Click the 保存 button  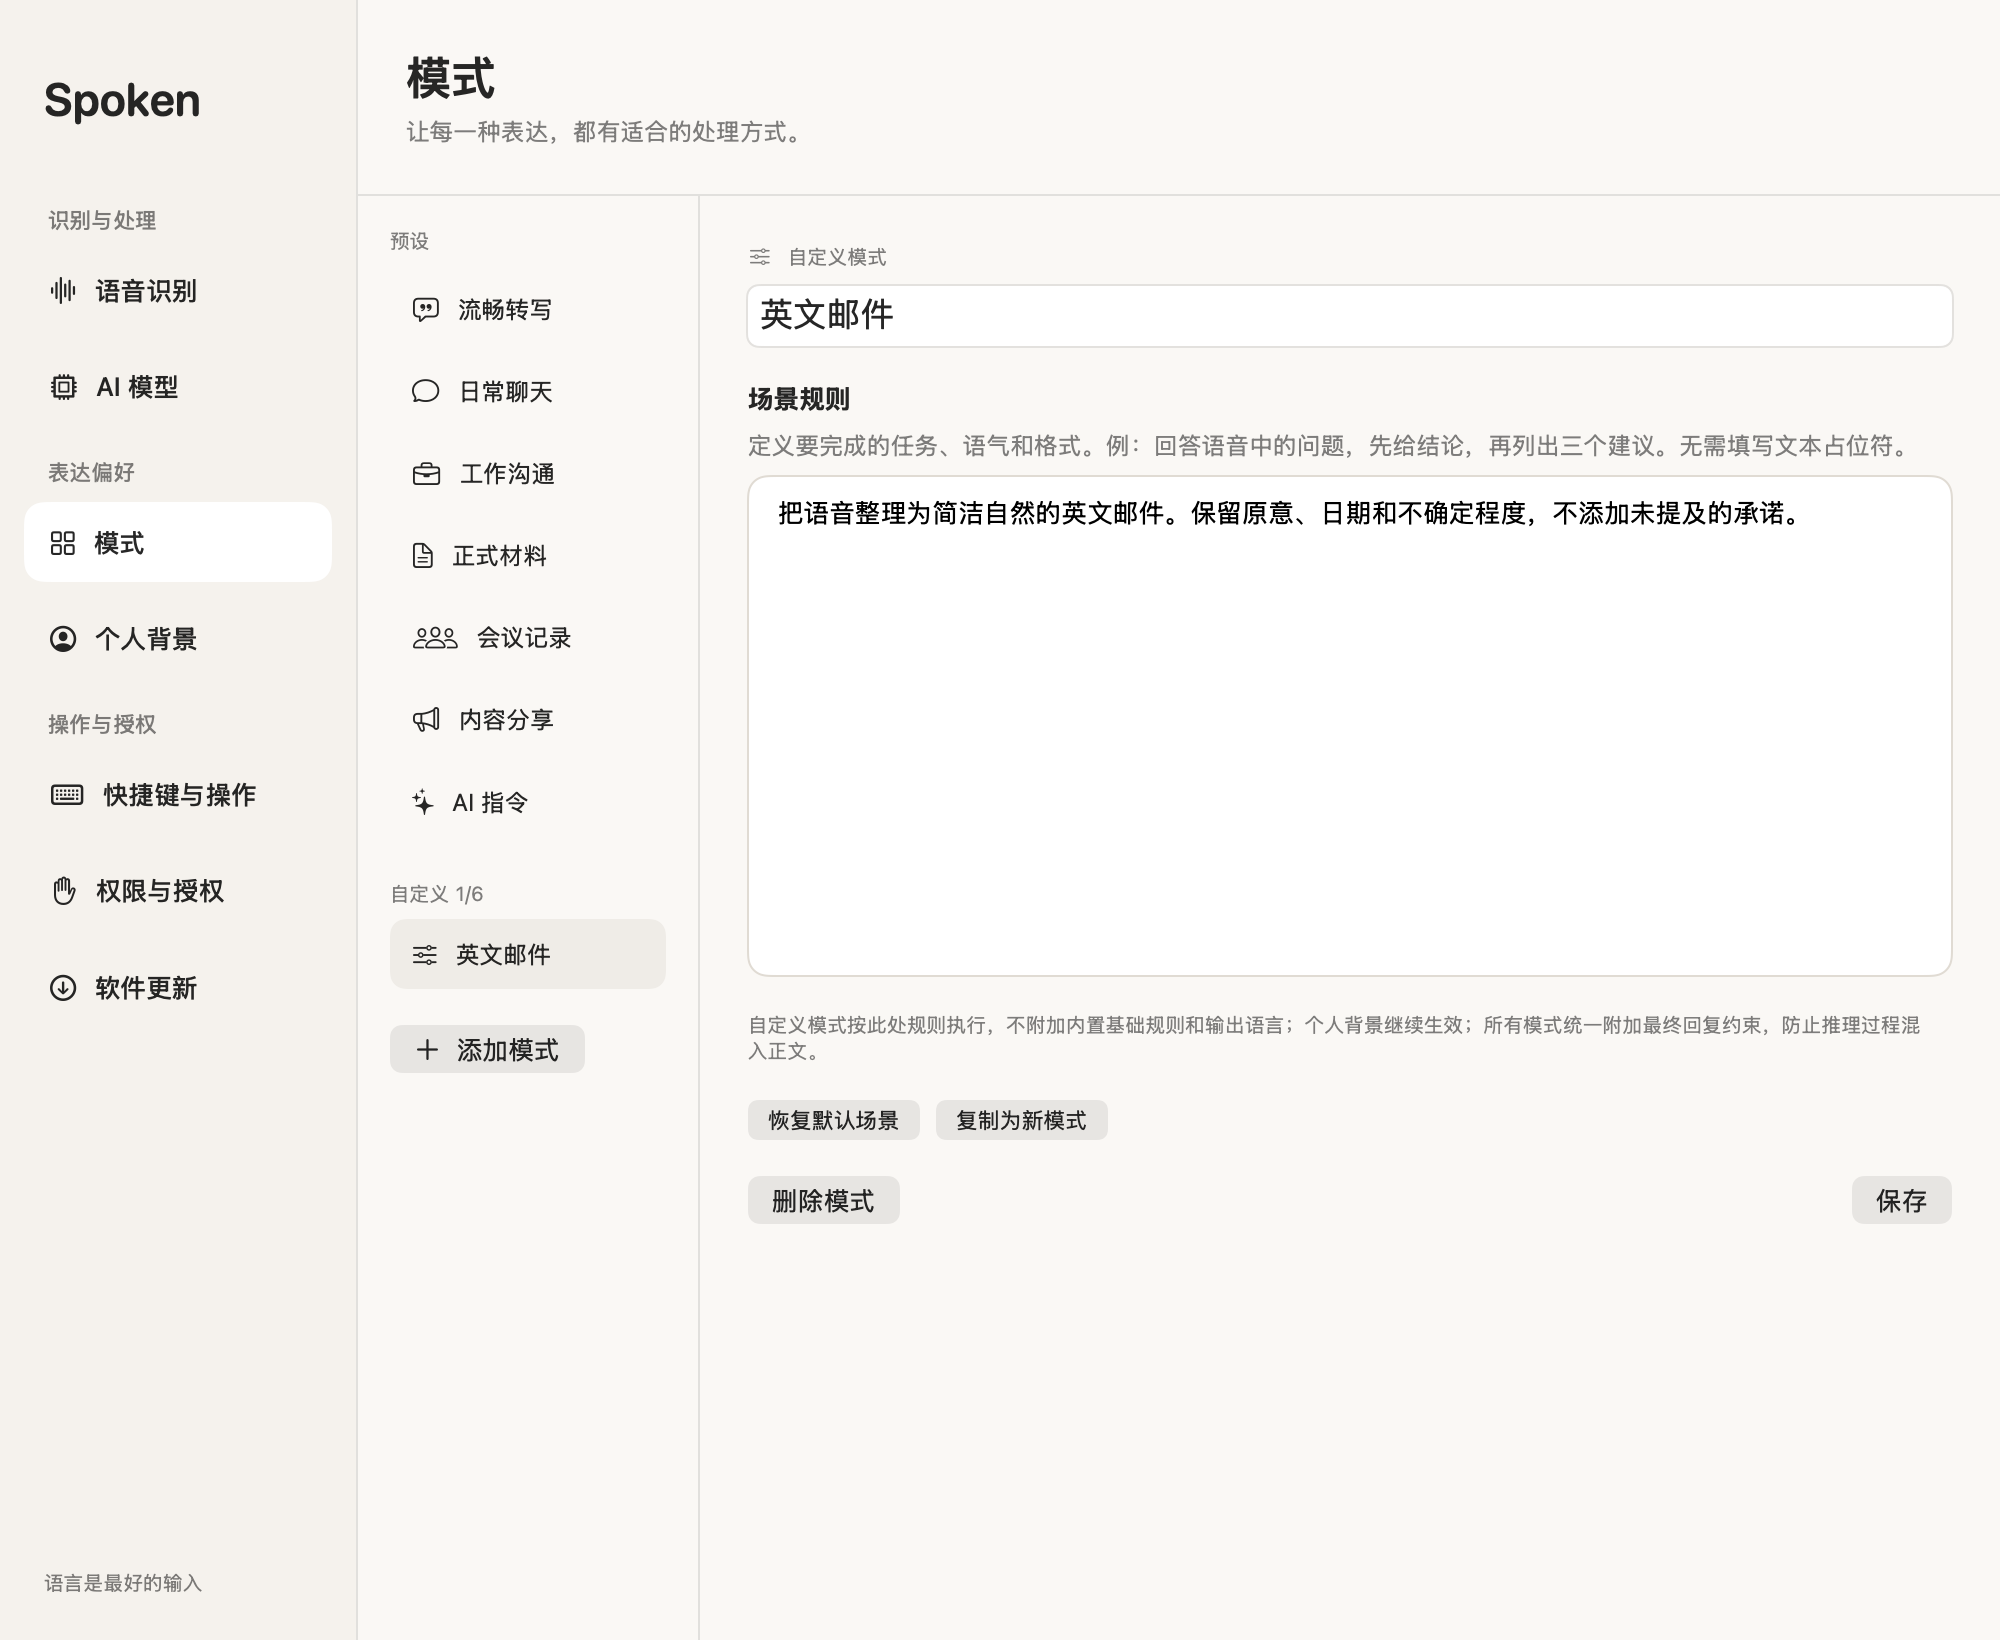[1901, 1200]
